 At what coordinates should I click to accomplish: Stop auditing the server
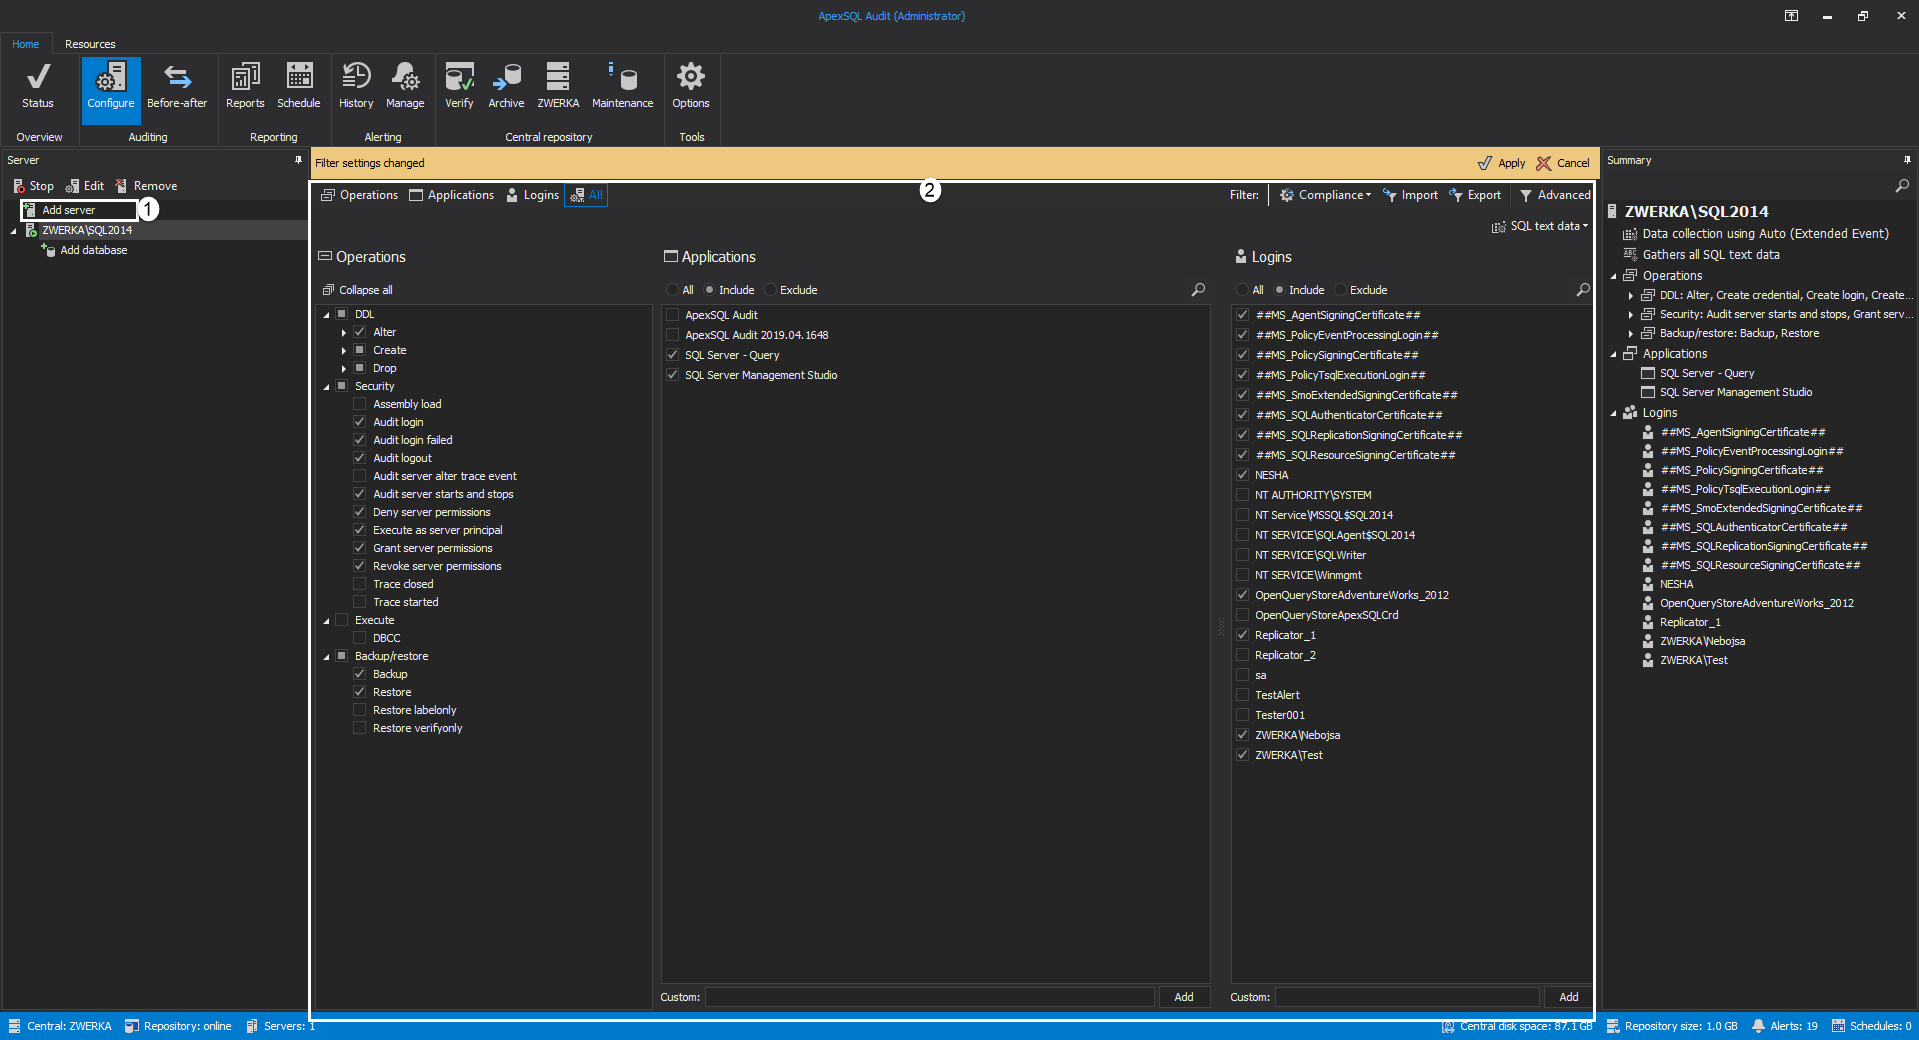pos(33,186)
